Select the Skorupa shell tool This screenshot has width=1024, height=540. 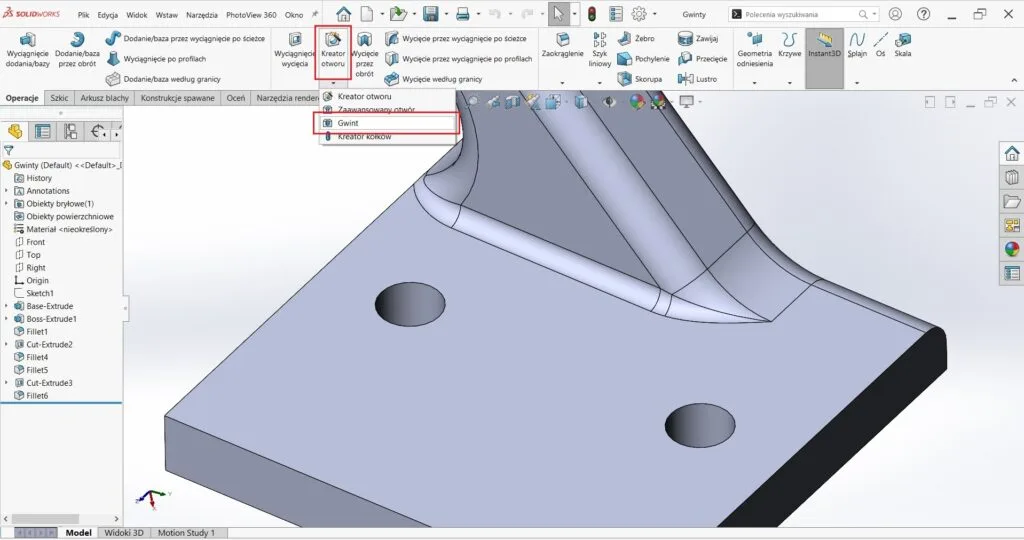[639, 79]
